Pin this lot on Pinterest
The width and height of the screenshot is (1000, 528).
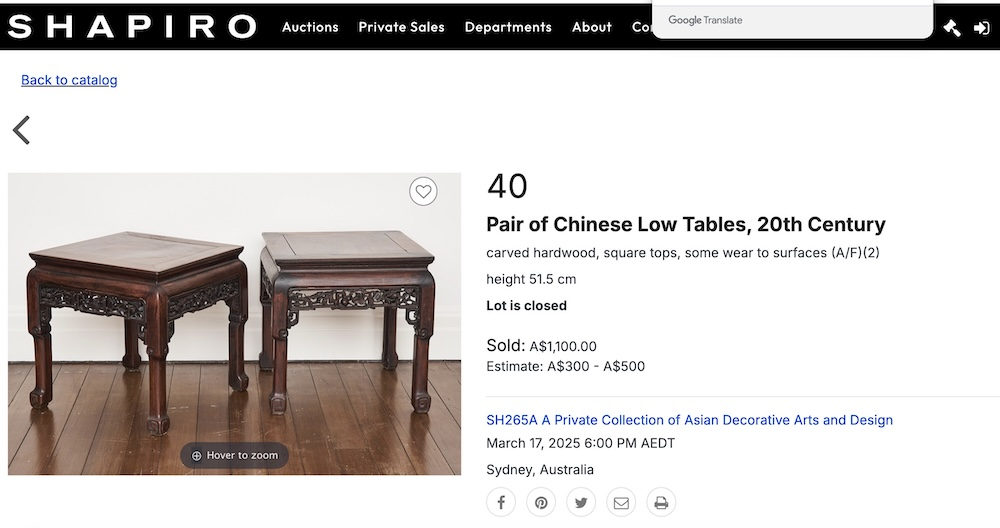pos(541,502)
